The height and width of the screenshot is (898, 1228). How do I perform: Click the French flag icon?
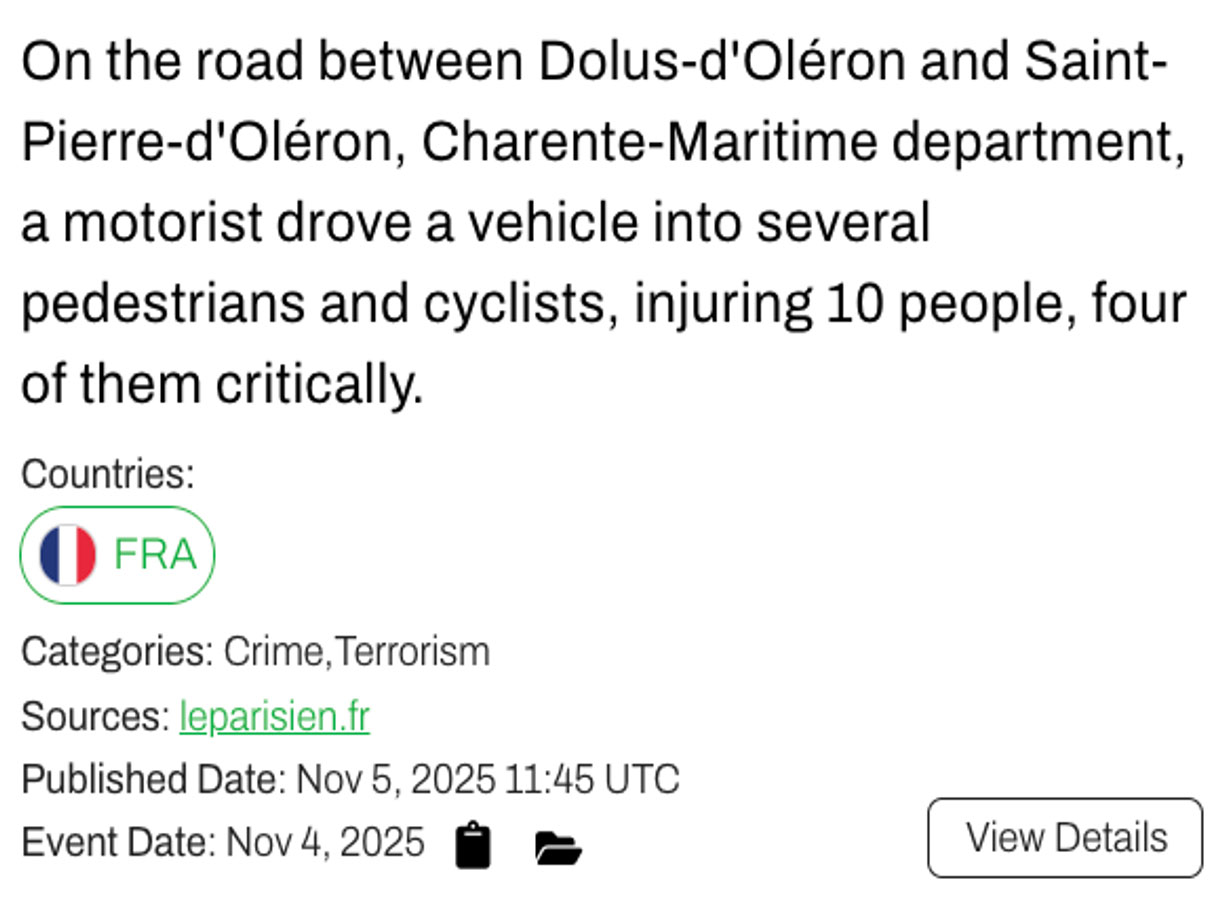pos(68,555)
